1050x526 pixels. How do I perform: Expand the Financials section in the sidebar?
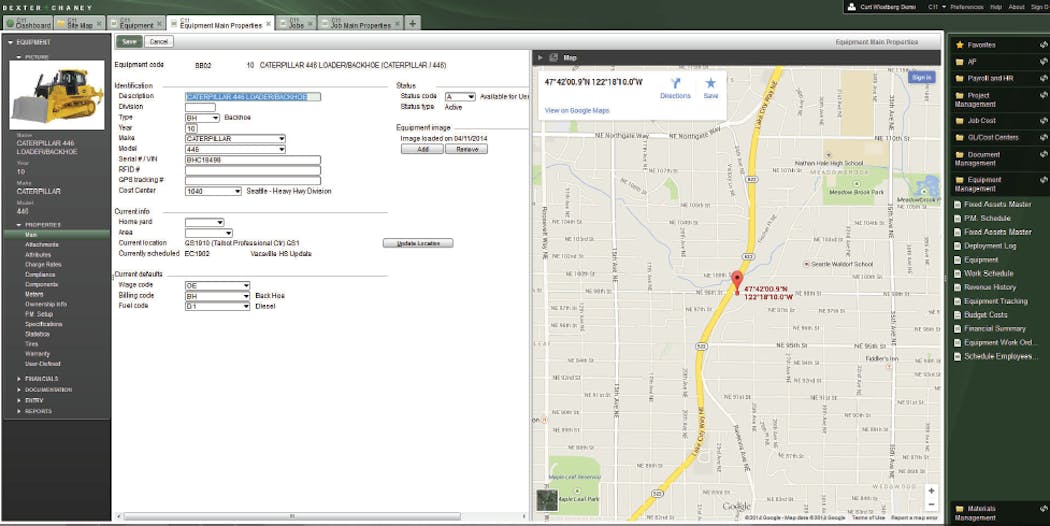click(x=41, y=379)
